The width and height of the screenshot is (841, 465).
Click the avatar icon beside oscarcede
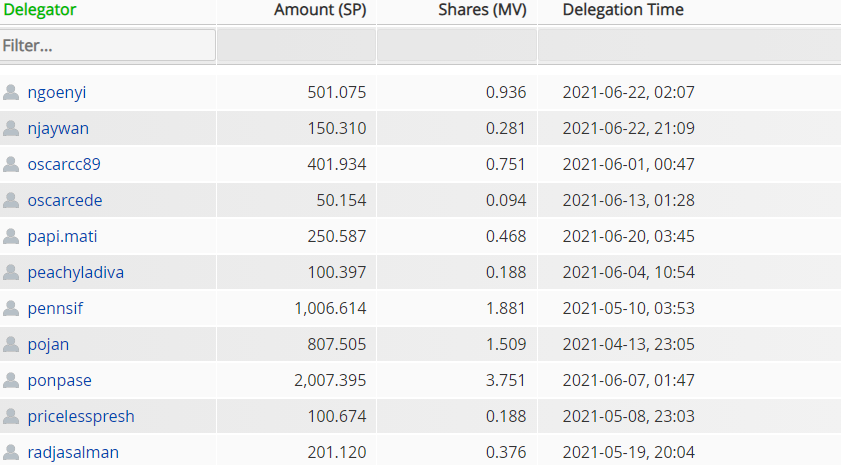coord(11,200)
